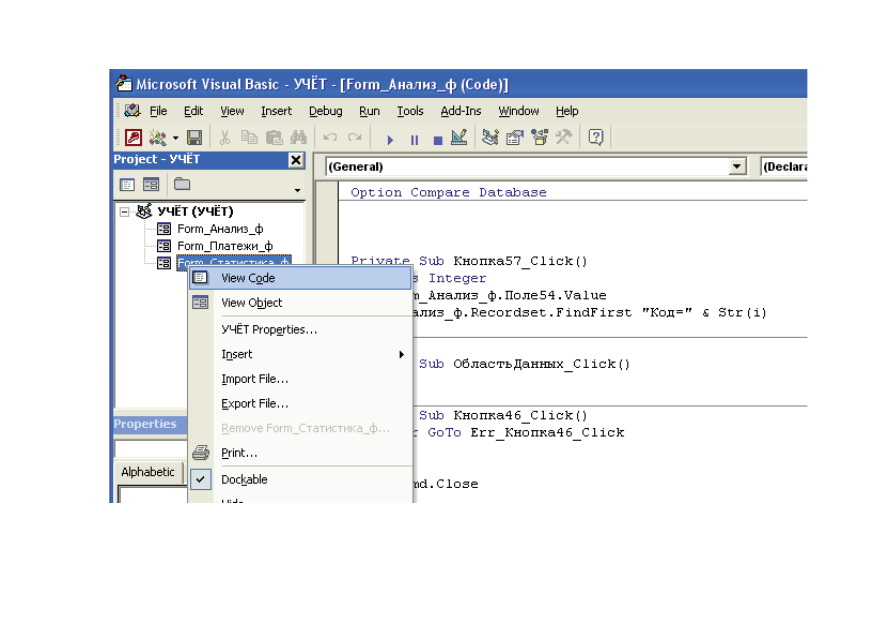The image size is (893, 629).
Task: Click the Toggle Folders icon in Project pane
Action: pyautogui.click(x=182, y=184)
